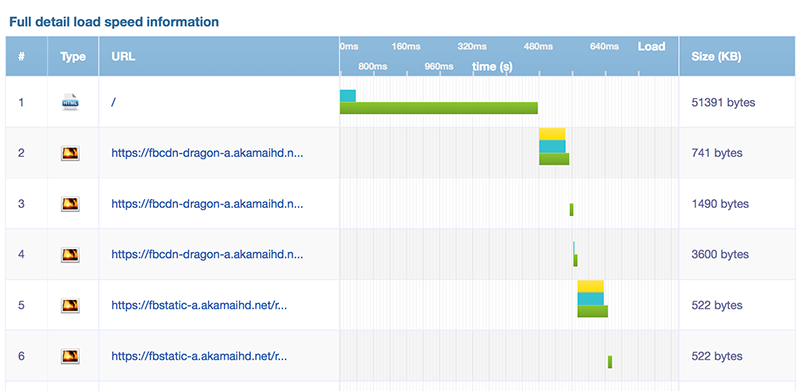
Task: Click the cyan timing bar in row 5
Action: click(x=590, y=299)
